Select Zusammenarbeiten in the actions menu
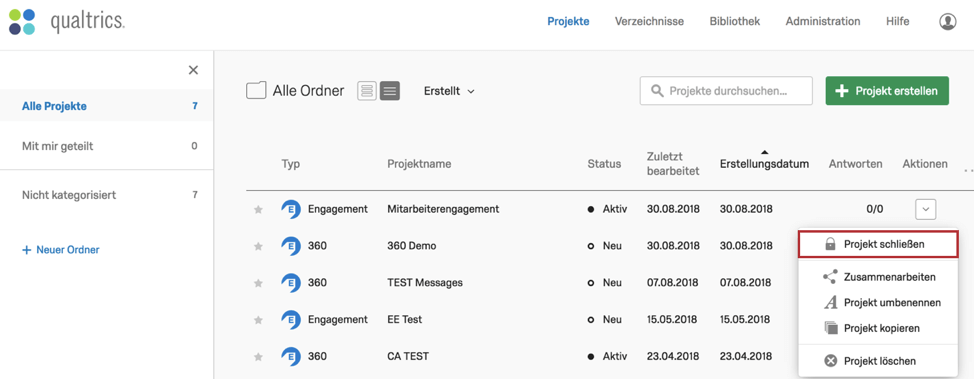The height and width of the screenshot is (379, 974). pyautogui.click(x=878, y=277)
